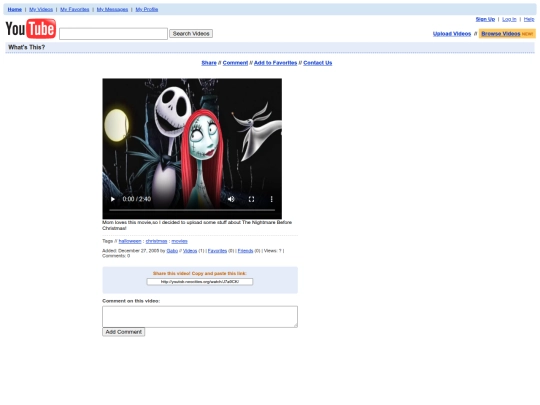540x405 pixels.
Task: Click the Browse Videos button
Action: (507, 34)
